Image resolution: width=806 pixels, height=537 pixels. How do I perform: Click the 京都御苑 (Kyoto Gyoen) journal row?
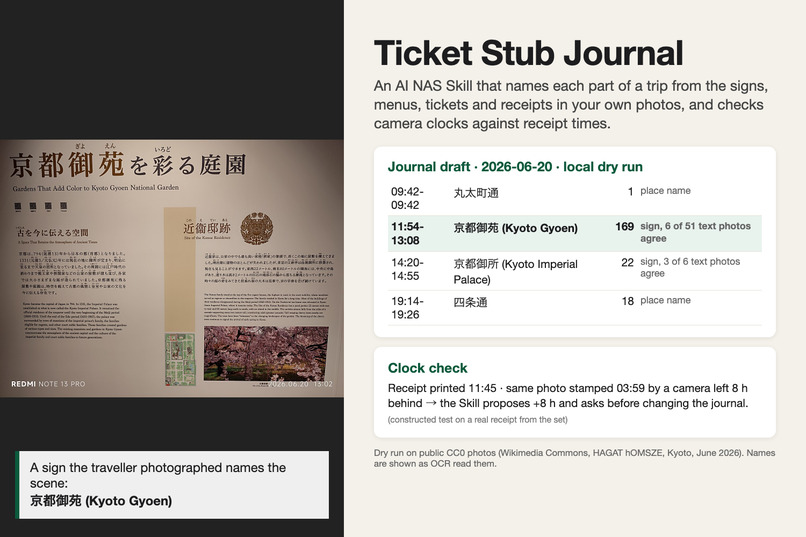click(x=575, y=233)
